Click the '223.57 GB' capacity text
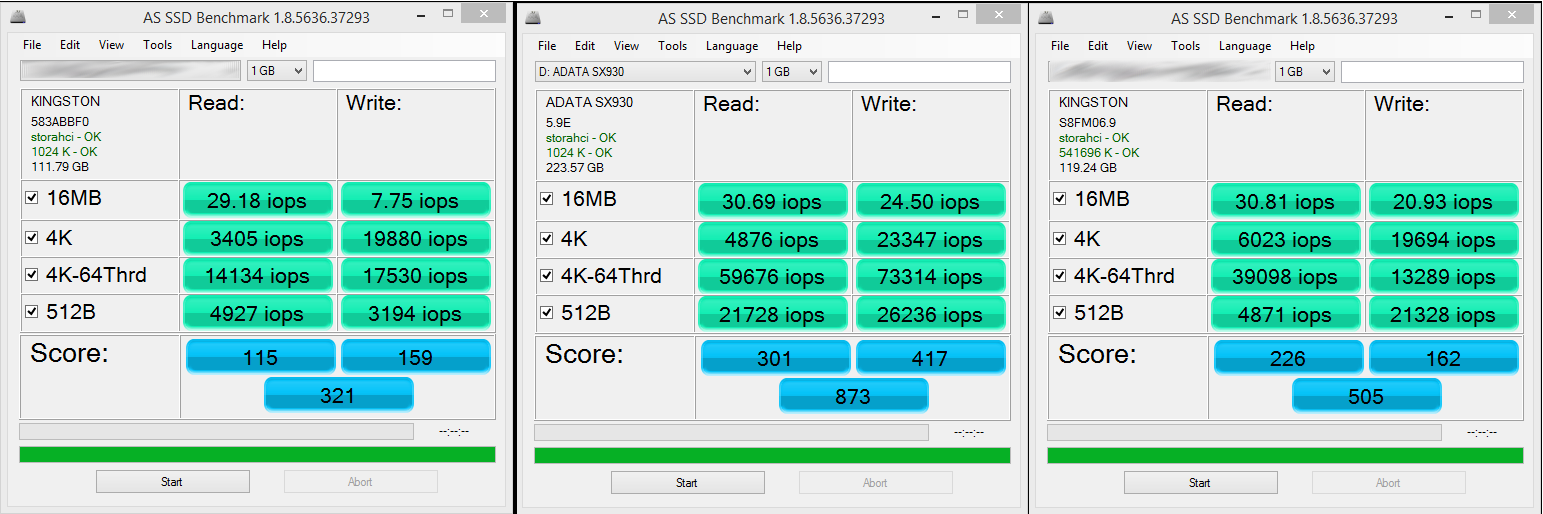The image size is (1543, 514). pyautogui.click(x=574, y=168)
